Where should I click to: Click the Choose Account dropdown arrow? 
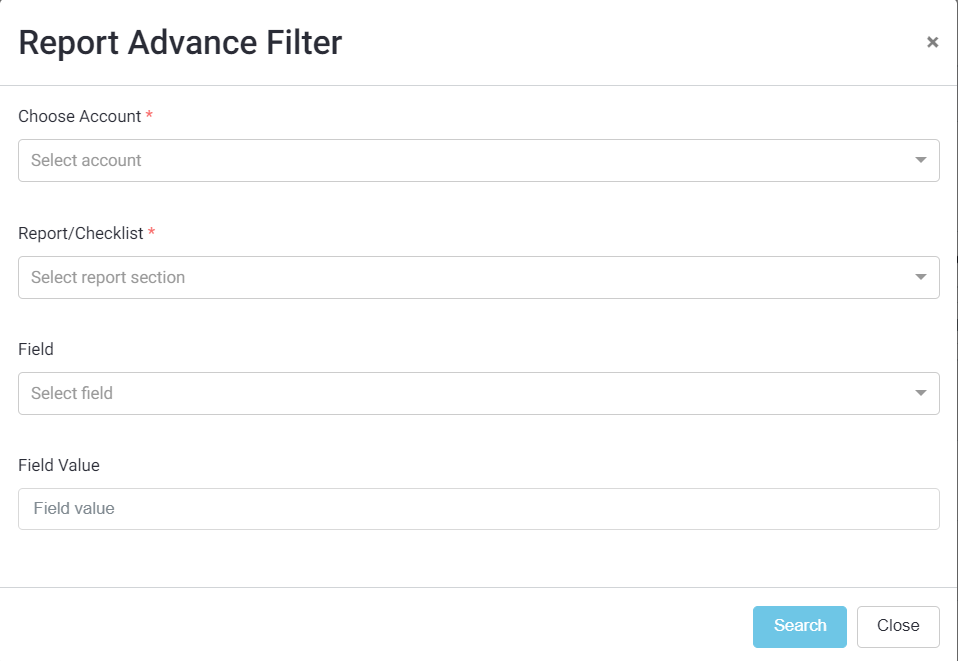click(921, 160)
